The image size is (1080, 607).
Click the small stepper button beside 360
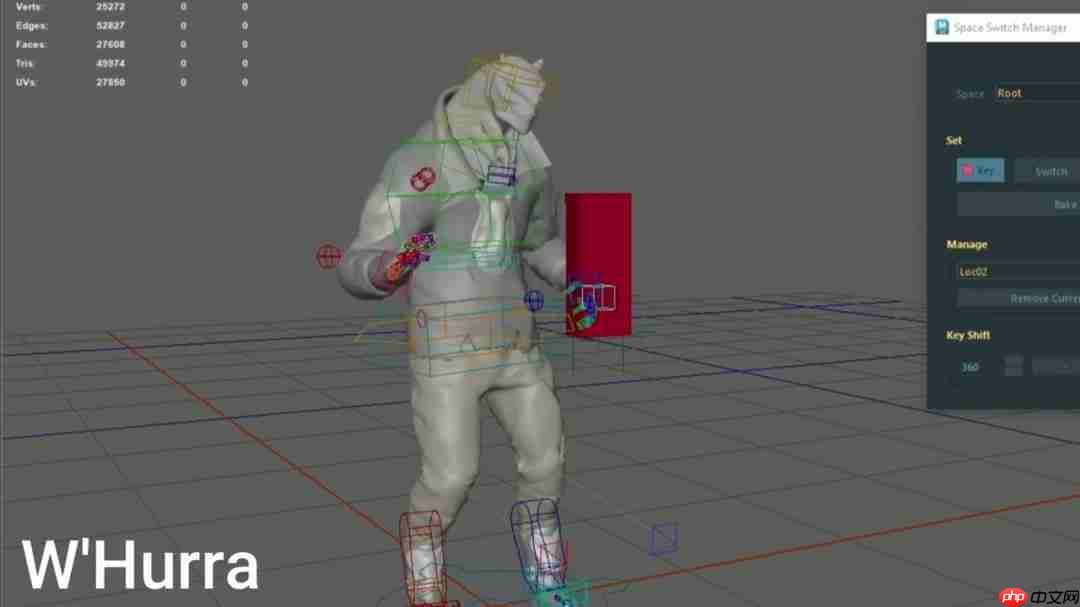click(1013, 367)
